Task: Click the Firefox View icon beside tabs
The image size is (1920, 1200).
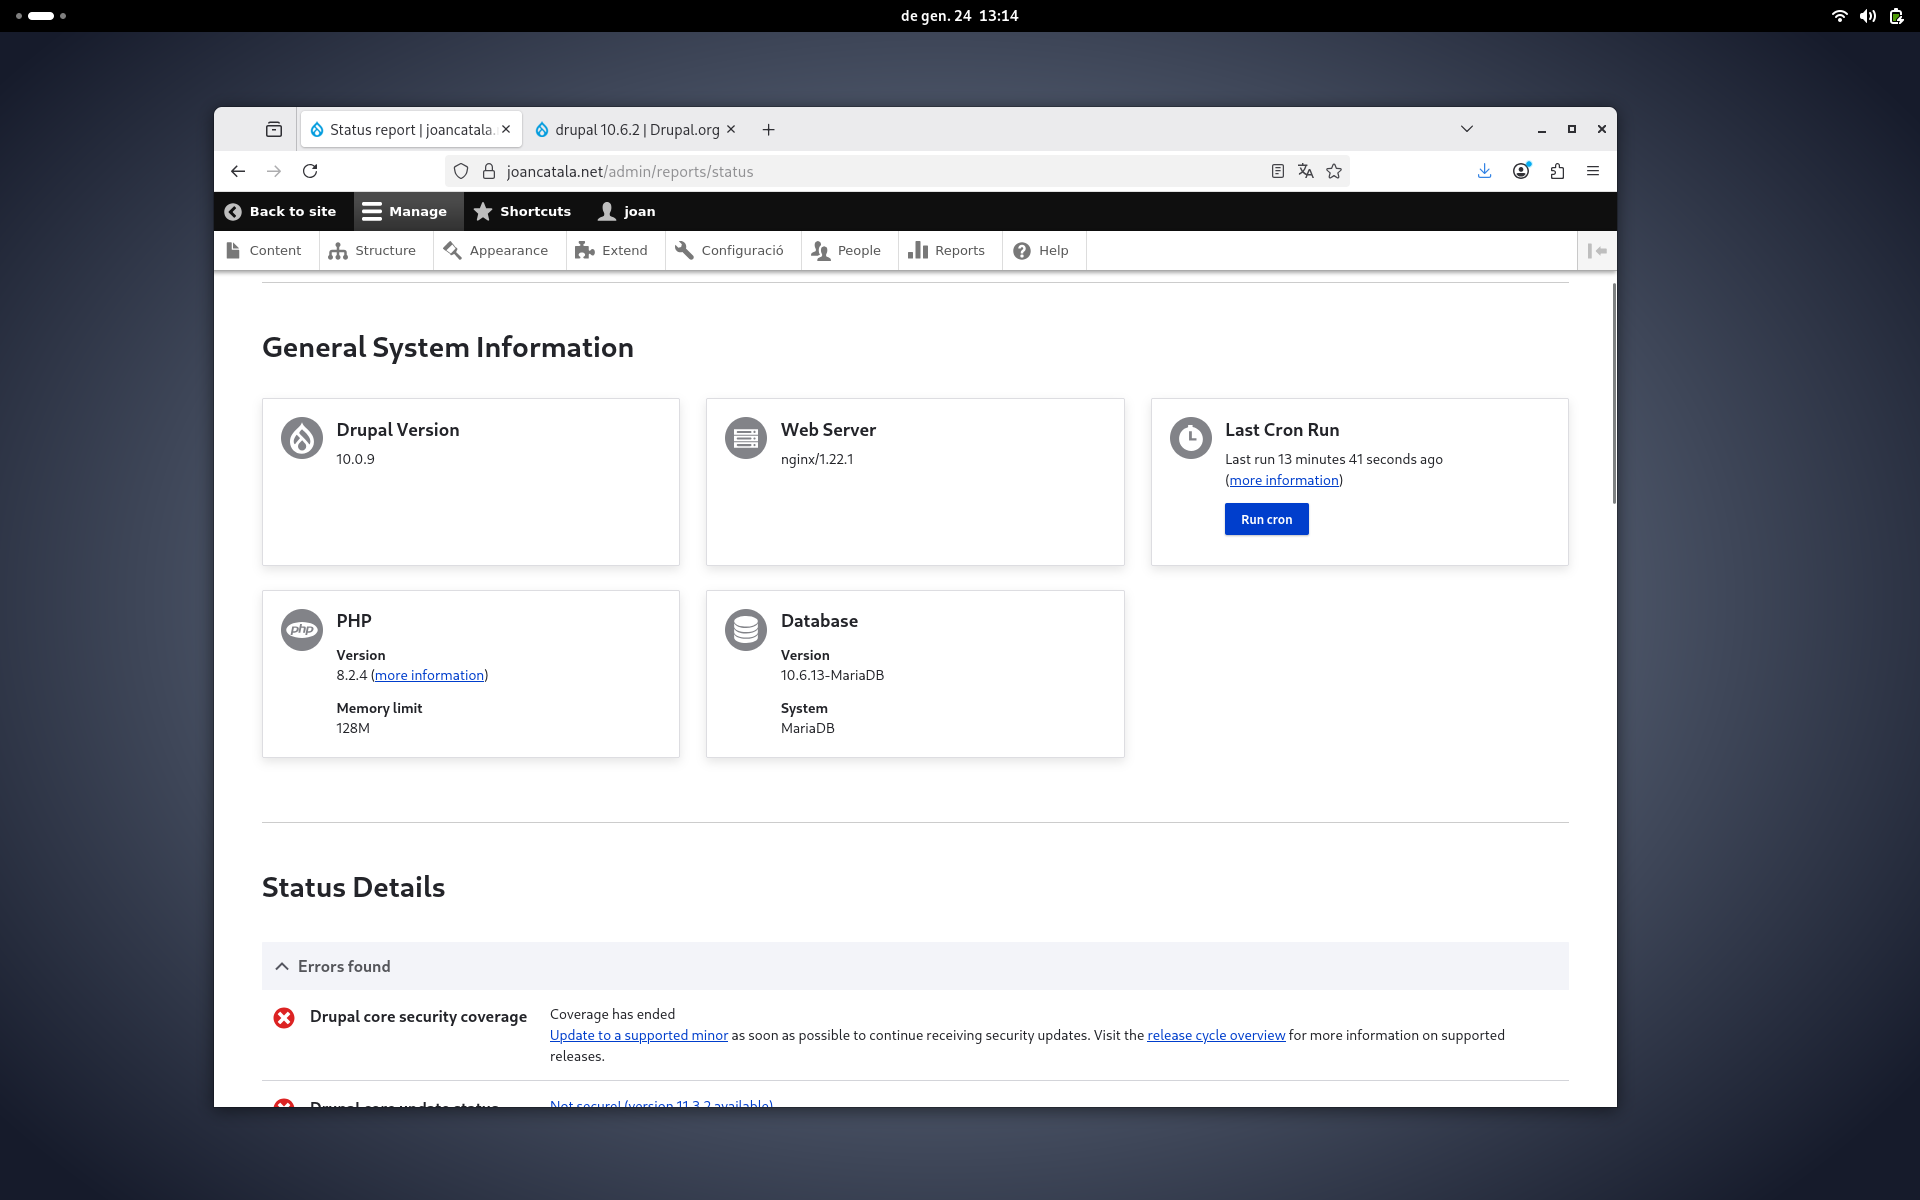Action: (274, 129)
